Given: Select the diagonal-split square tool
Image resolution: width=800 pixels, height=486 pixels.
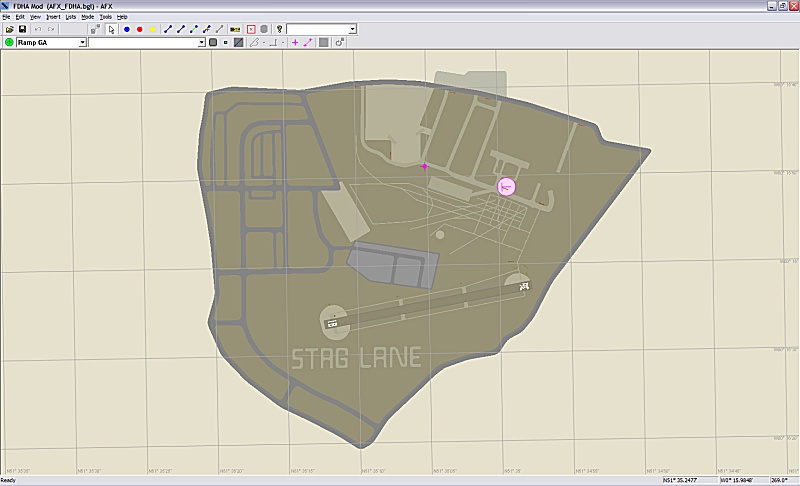Looking at the screenshot, I should [238, 42].
